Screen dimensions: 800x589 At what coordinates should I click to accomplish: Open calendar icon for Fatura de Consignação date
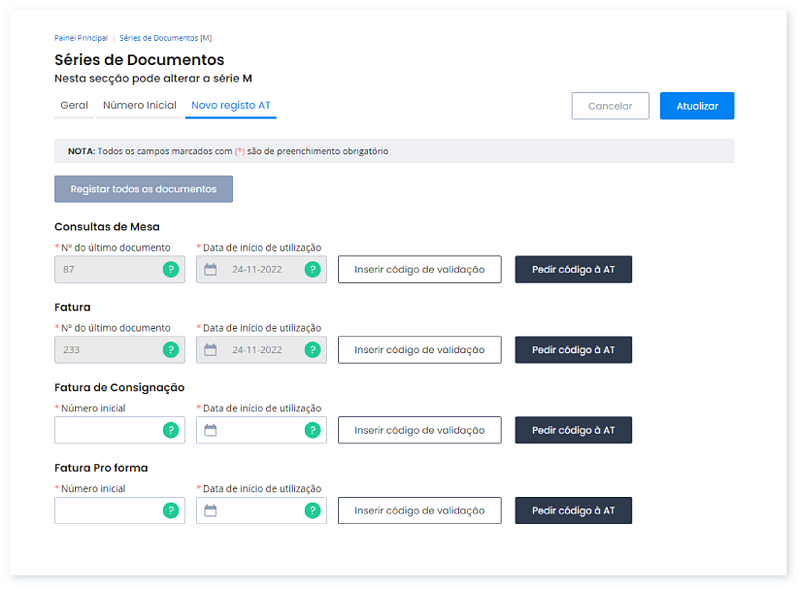click(210, 430)
